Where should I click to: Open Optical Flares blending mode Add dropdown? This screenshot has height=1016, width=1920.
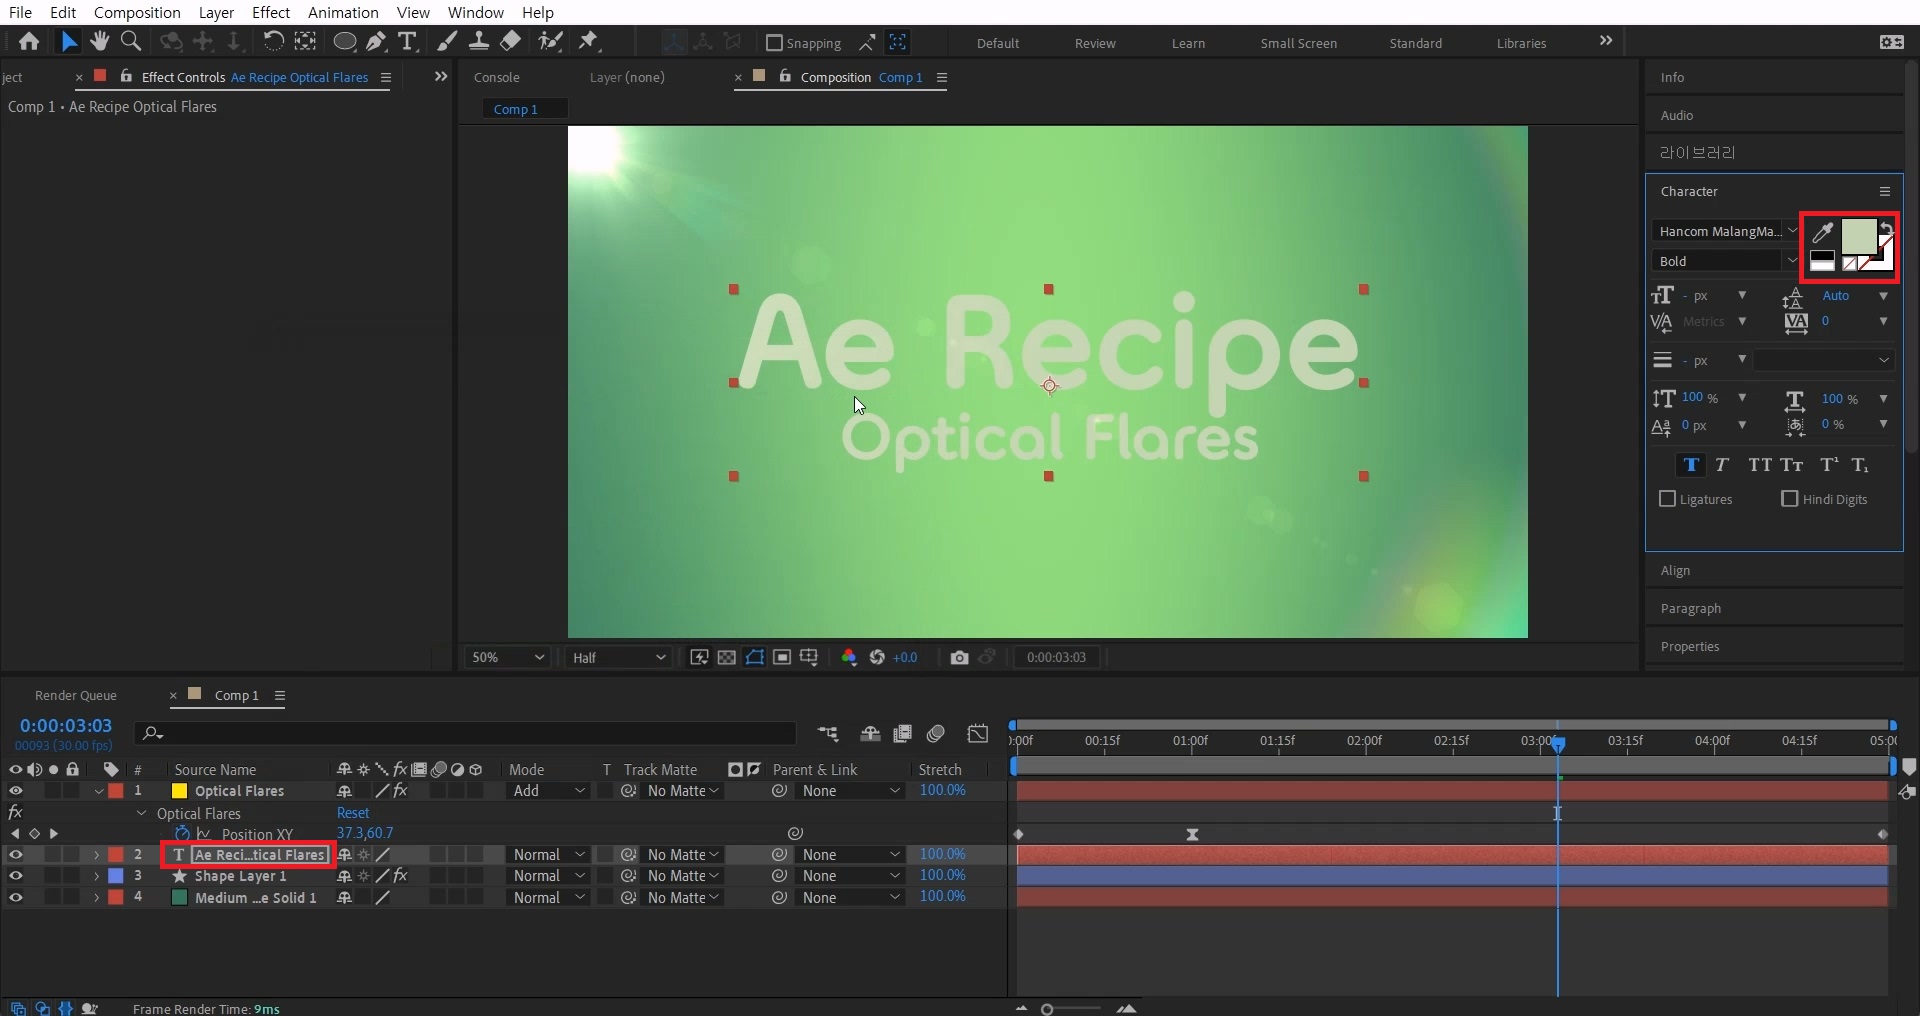pyautogui.click(x=548, y=791)
